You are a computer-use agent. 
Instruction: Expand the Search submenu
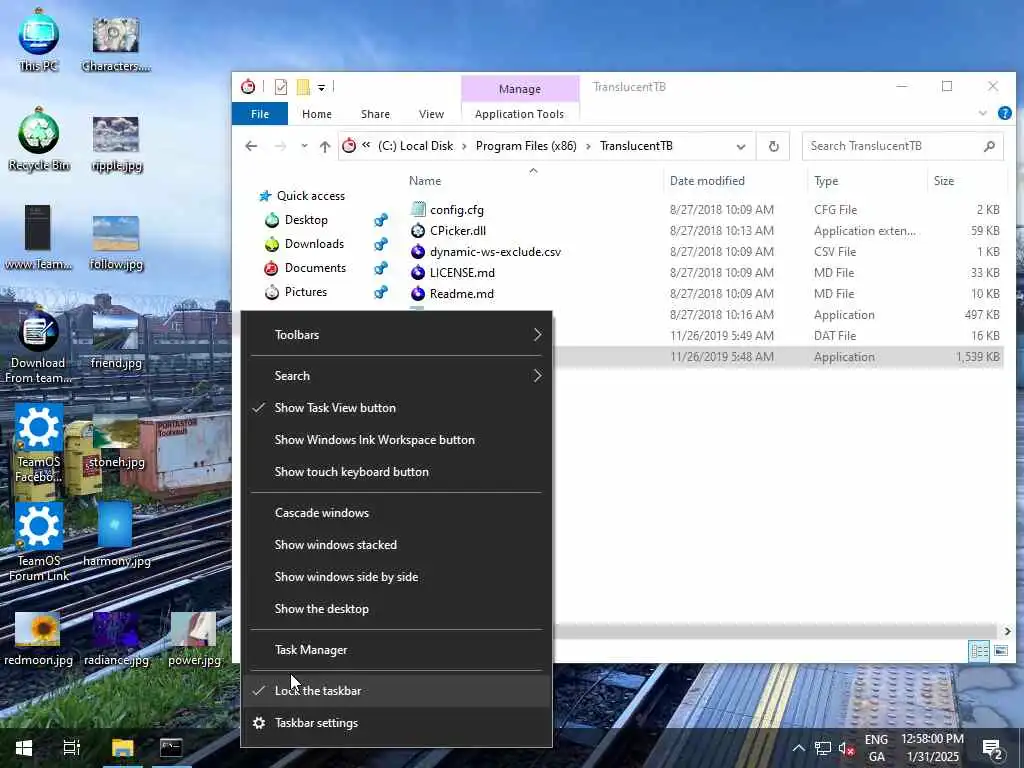point(396,376)
